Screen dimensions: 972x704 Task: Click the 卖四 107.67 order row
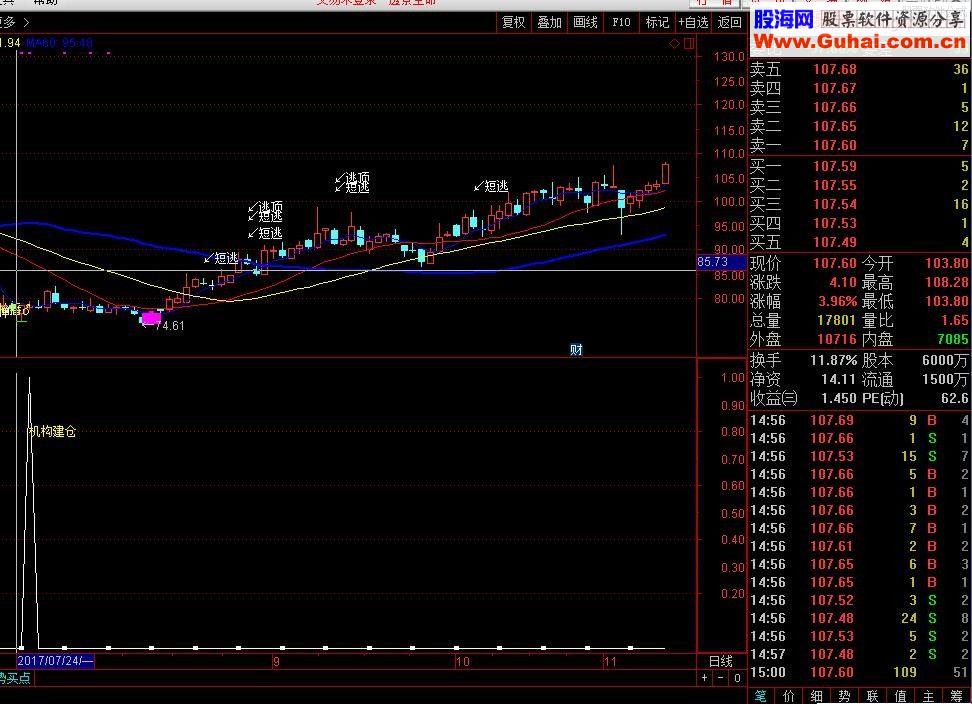click(859, 88)
